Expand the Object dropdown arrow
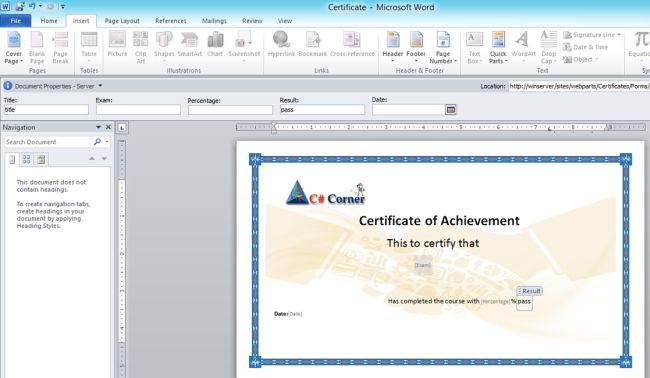Screen dimensions: 650x378 click(x=597, y=60)
